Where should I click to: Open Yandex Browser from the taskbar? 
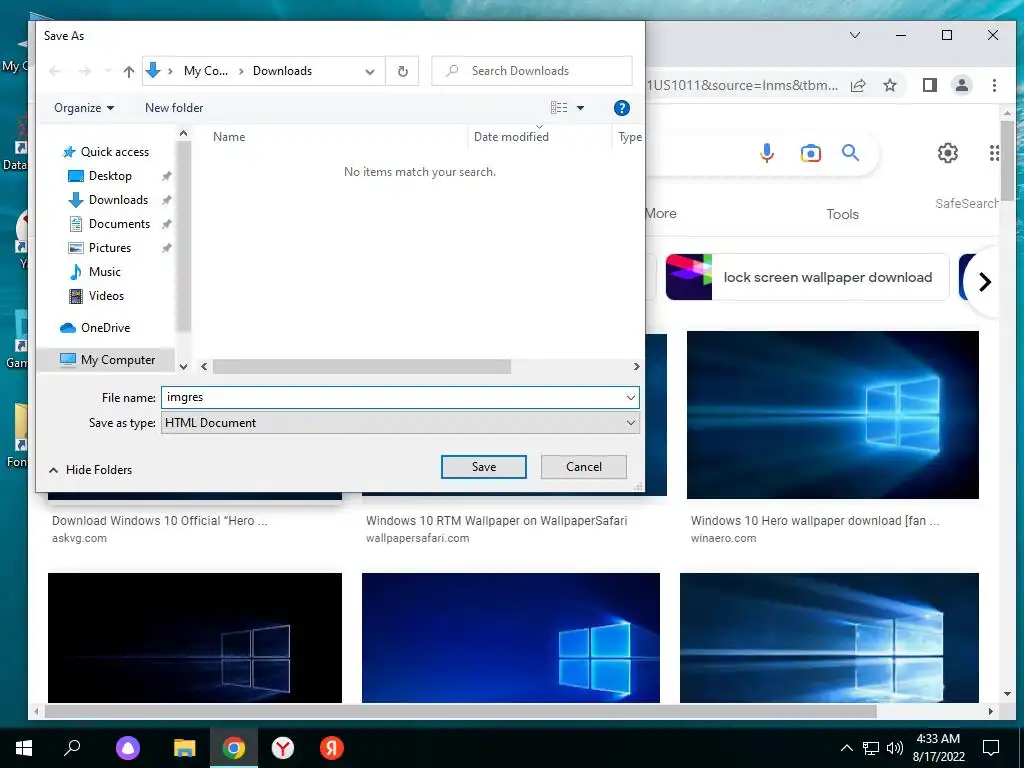[x=283, y=748]
